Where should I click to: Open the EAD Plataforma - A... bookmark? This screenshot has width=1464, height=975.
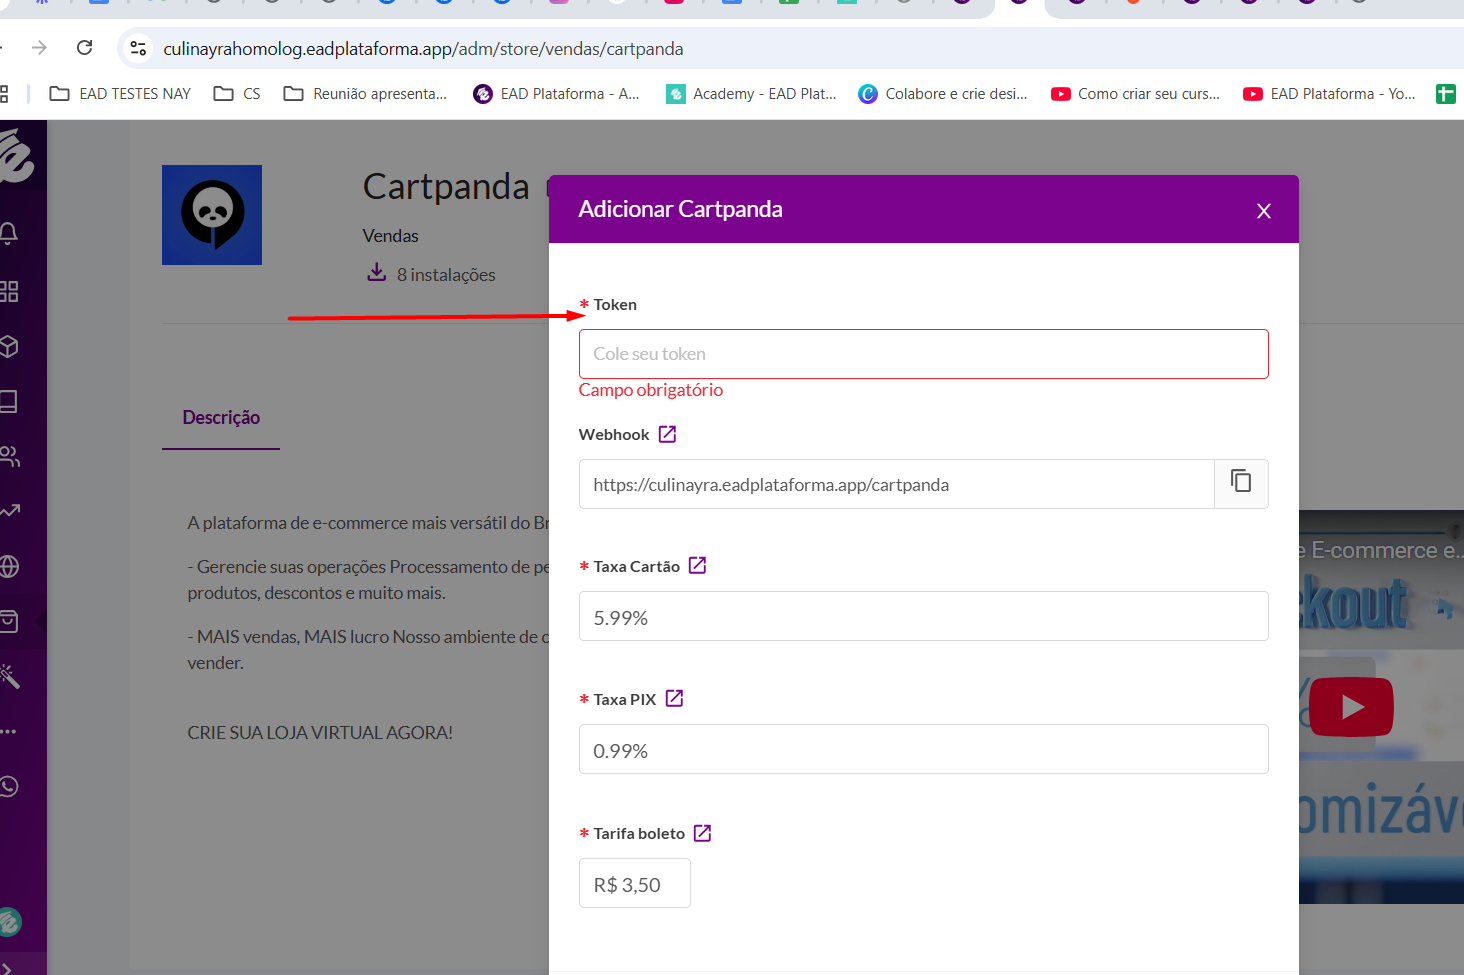[556, 94]
